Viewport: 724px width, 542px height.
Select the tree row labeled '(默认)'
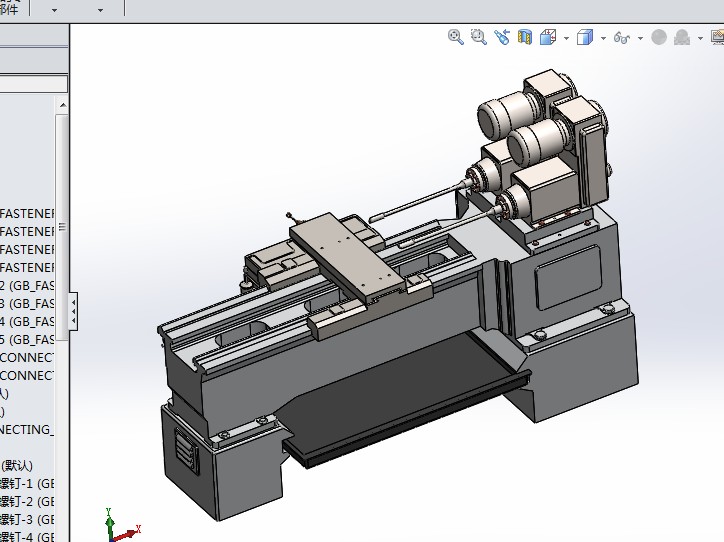coord(17,465)
